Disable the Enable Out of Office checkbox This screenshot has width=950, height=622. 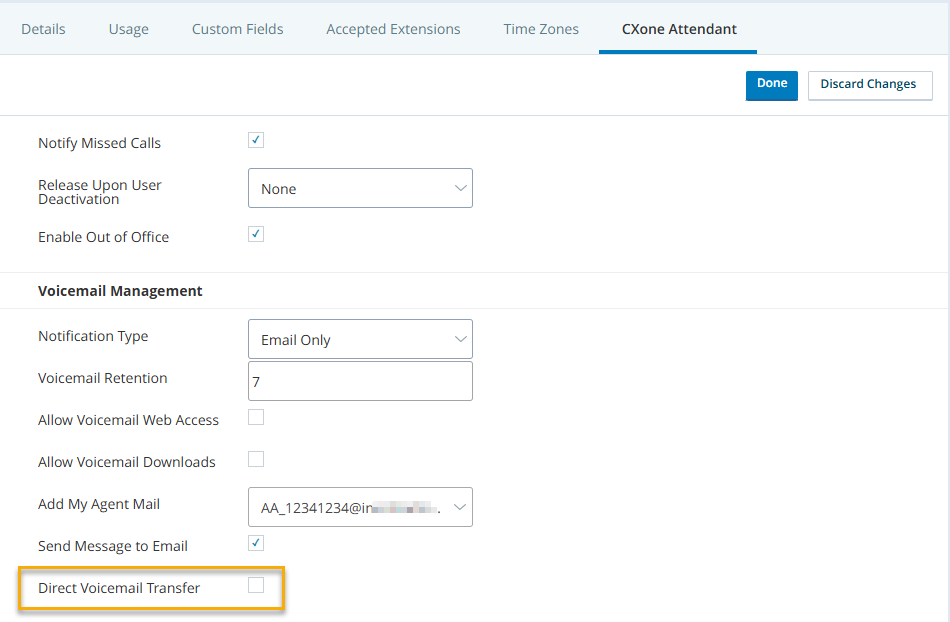tap(256, 234)
